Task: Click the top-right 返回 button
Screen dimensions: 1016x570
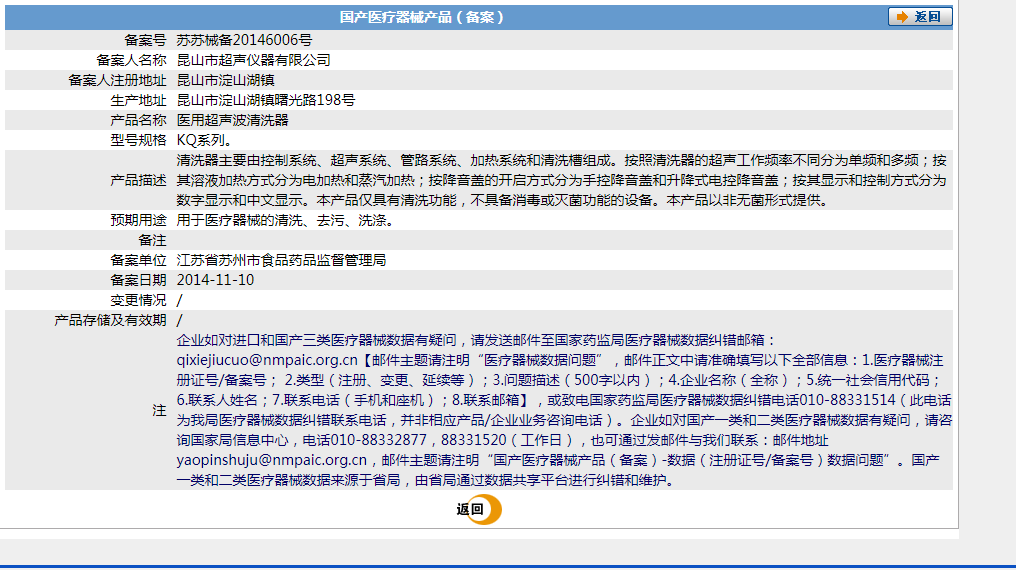Action: coord(919,17)
